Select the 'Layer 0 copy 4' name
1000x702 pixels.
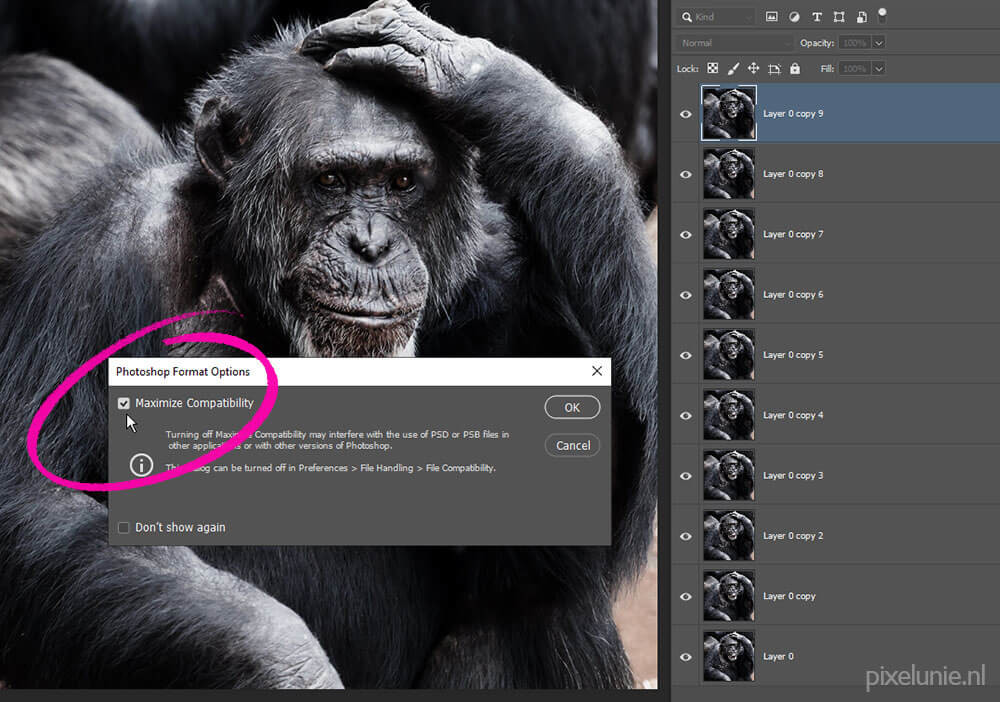coord(793,415)
